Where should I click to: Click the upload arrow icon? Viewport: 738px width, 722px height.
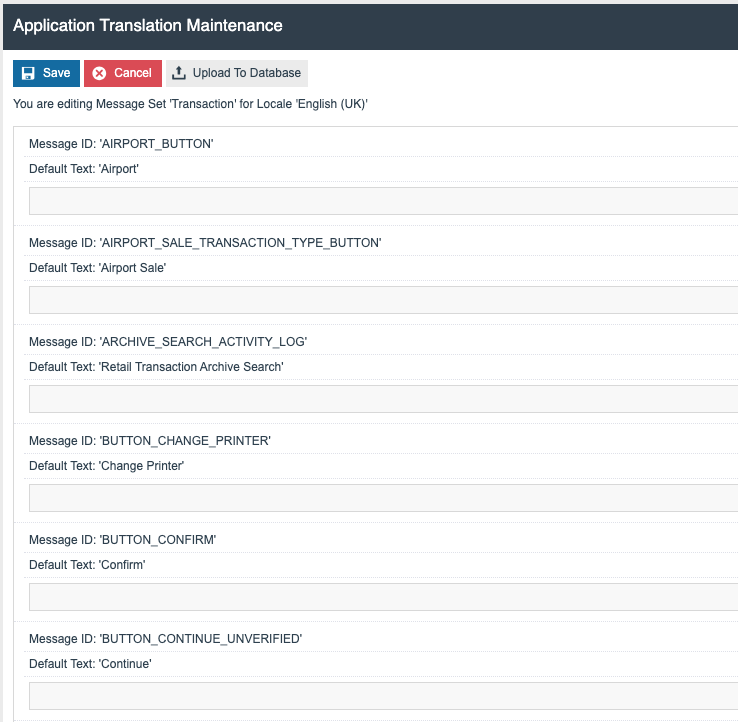(x=179, y=73)
